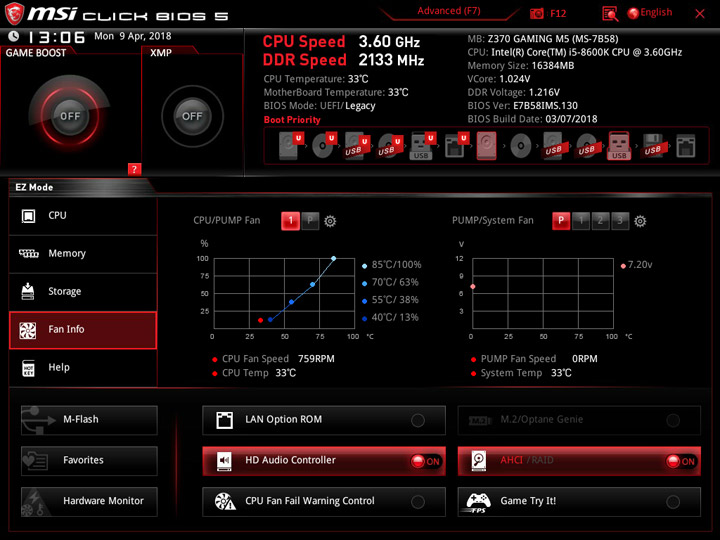Click the F12 screenshot camera icon
The height and width of the screenshot is (540, 720).
(x=536, y=13)
